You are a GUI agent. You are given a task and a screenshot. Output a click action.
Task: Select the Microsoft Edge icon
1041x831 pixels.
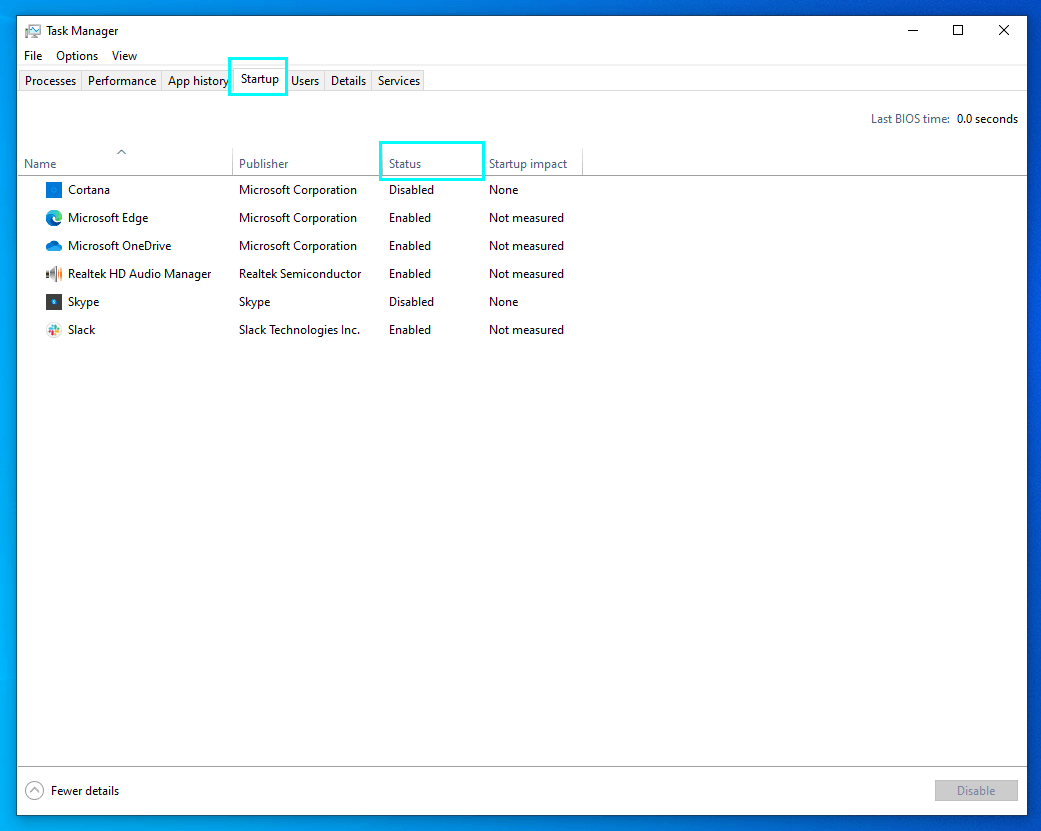tap(53, 217)
